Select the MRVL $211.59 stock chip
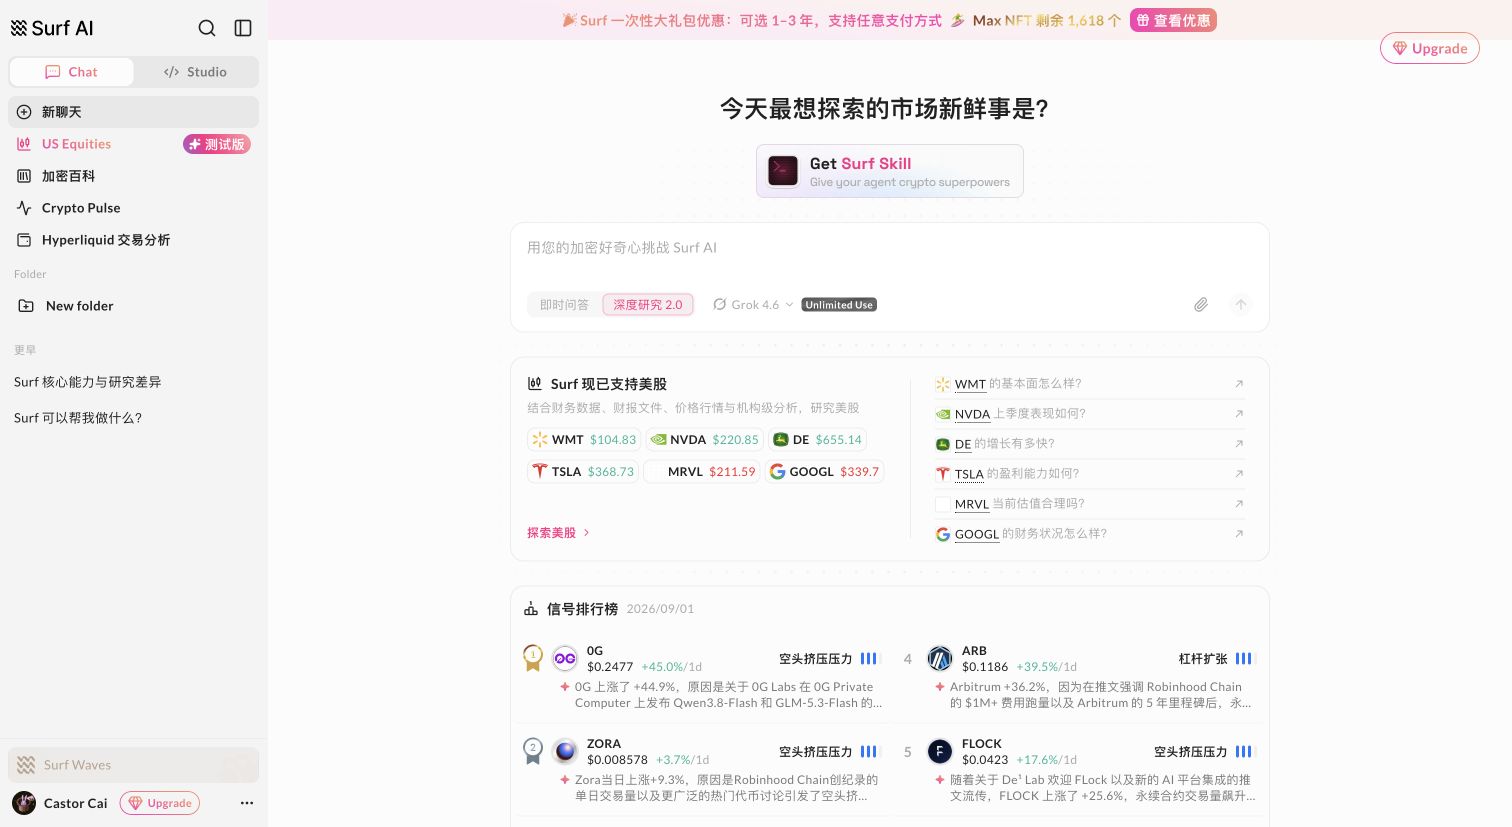This screenshot has width=1512, height=827. [x=701, y=472]
